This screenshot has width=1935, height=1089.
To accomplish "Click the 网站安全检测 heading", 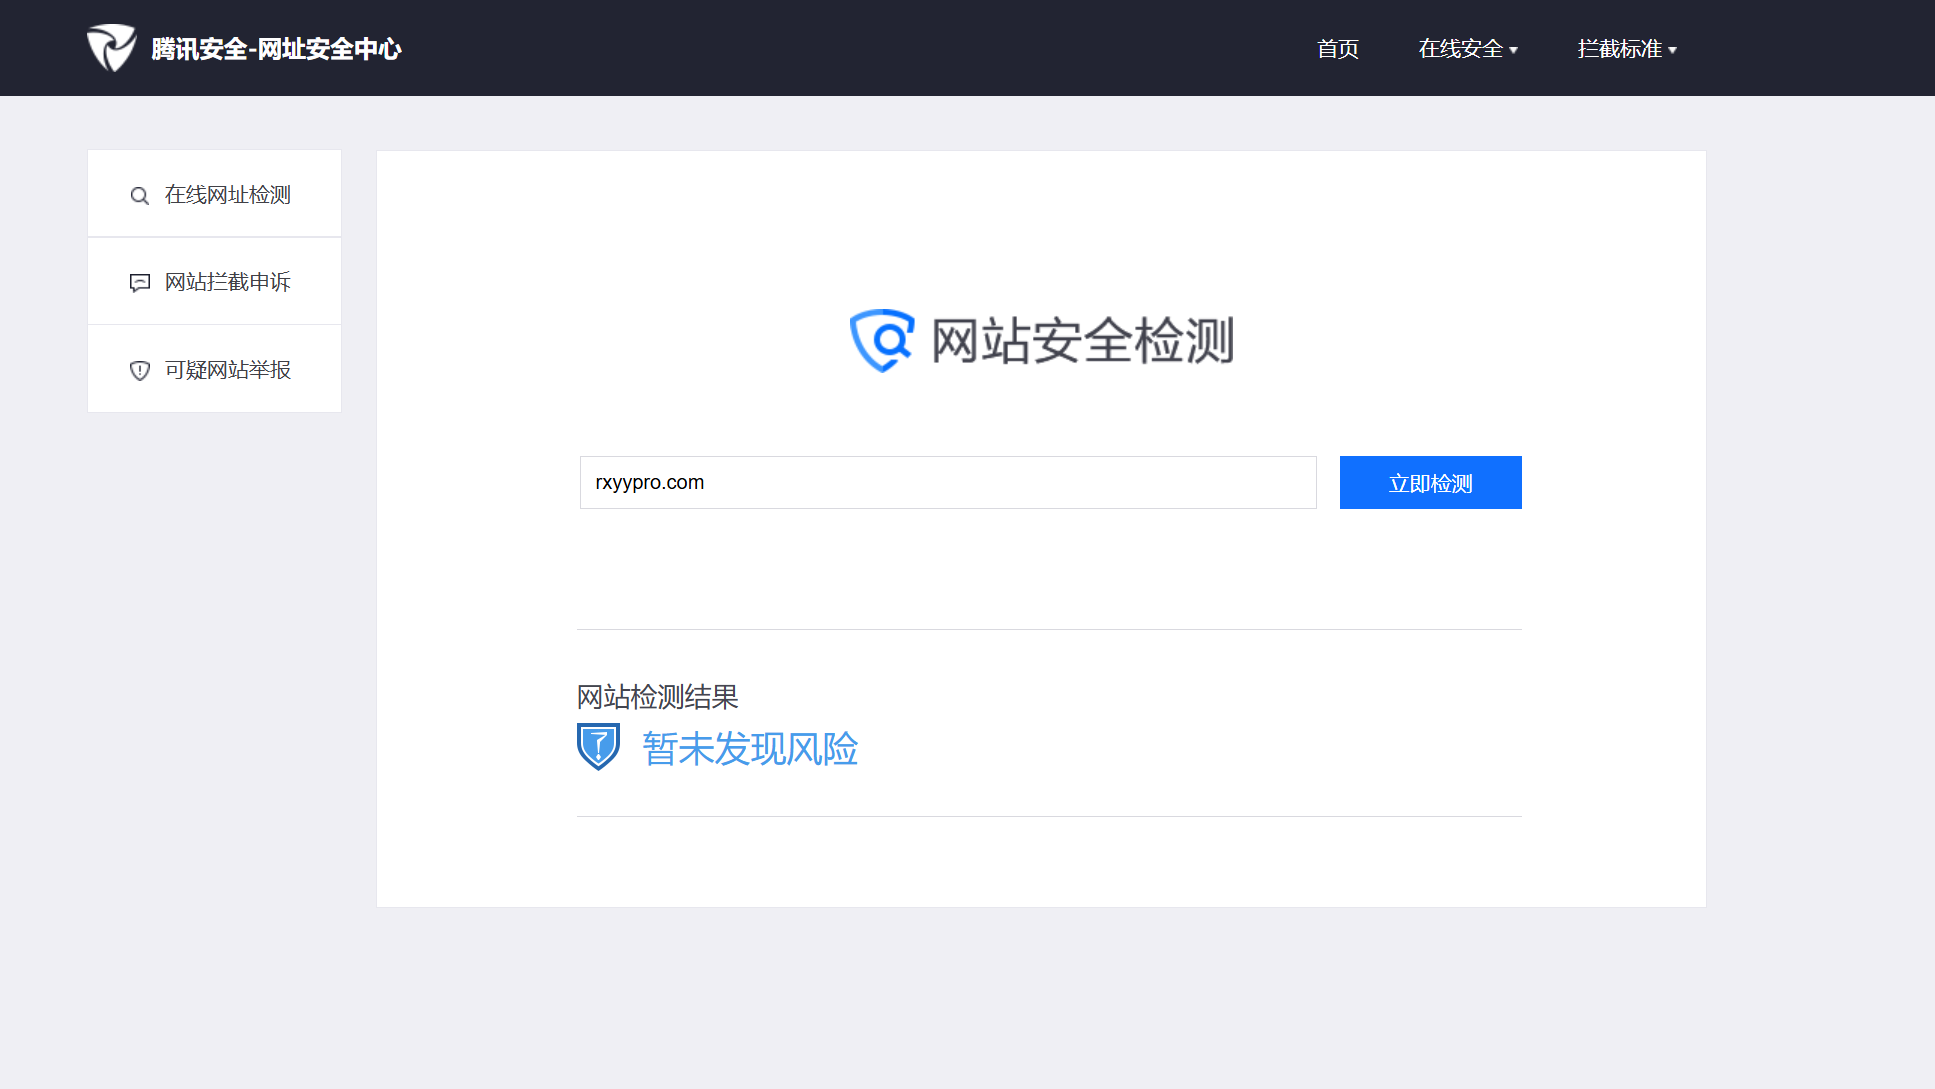I will 1082,341.
